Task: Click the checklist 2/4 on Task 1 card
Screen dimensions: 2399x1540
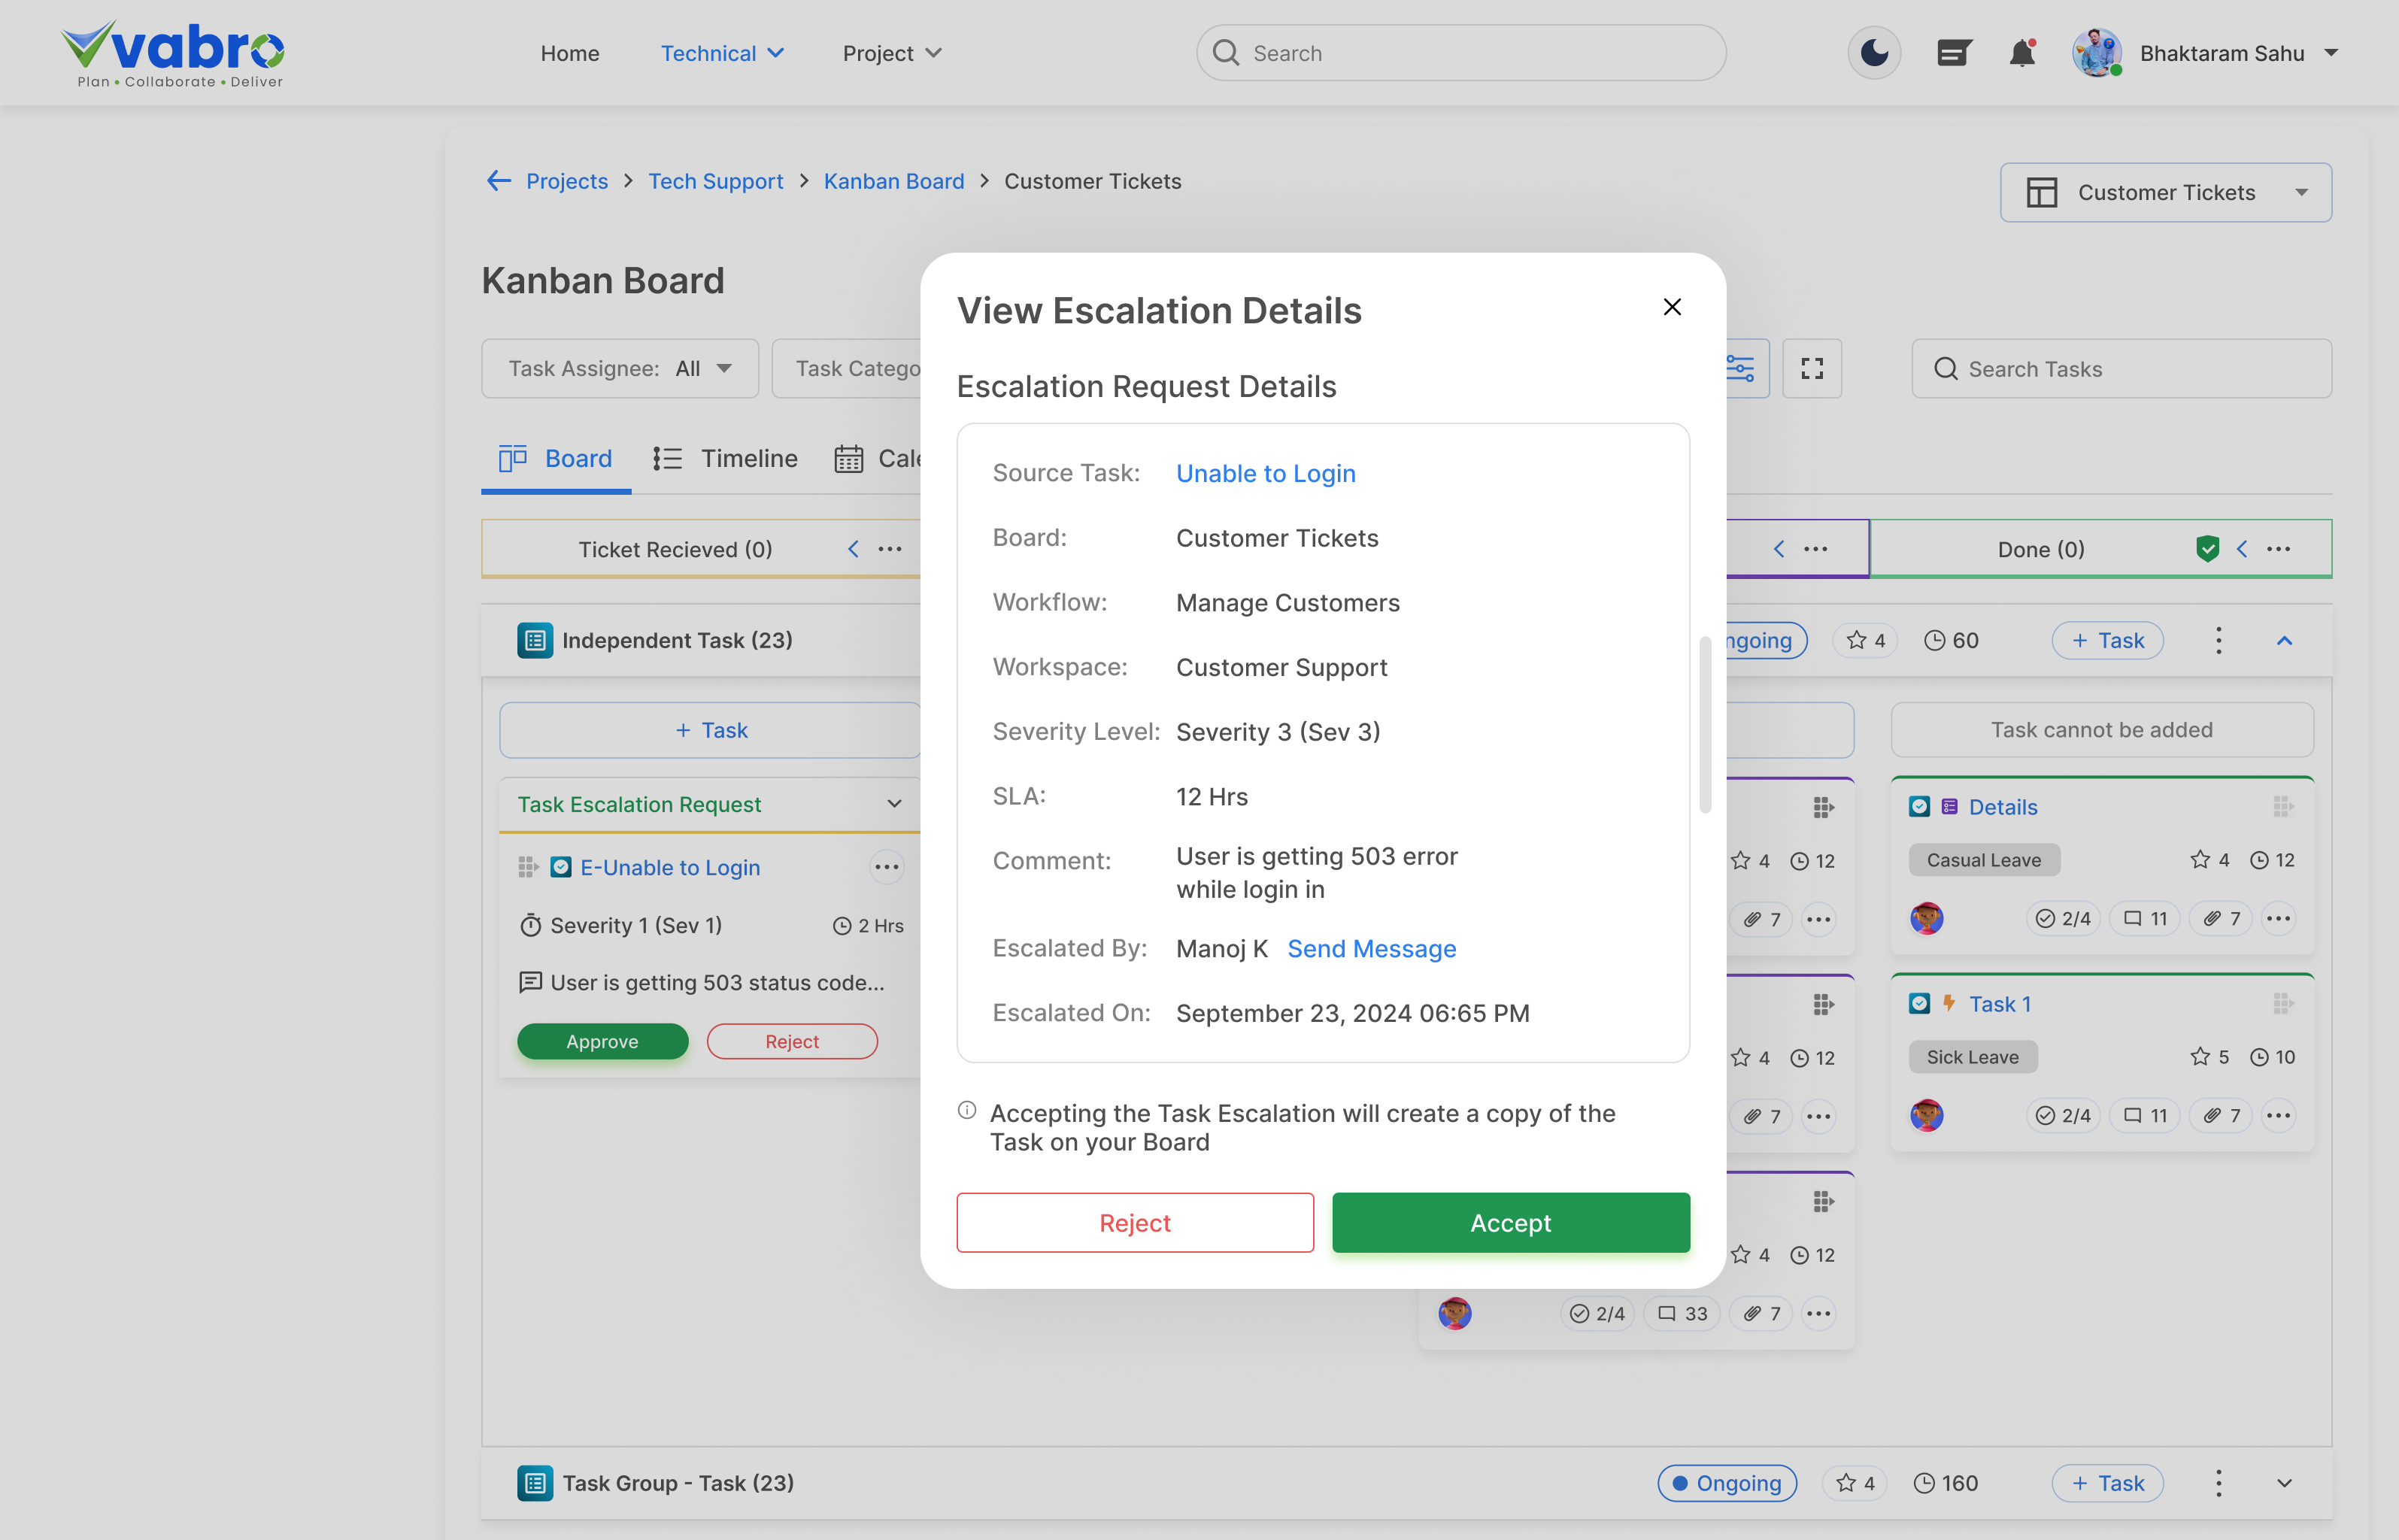Action: [x=2064, y=1115]
